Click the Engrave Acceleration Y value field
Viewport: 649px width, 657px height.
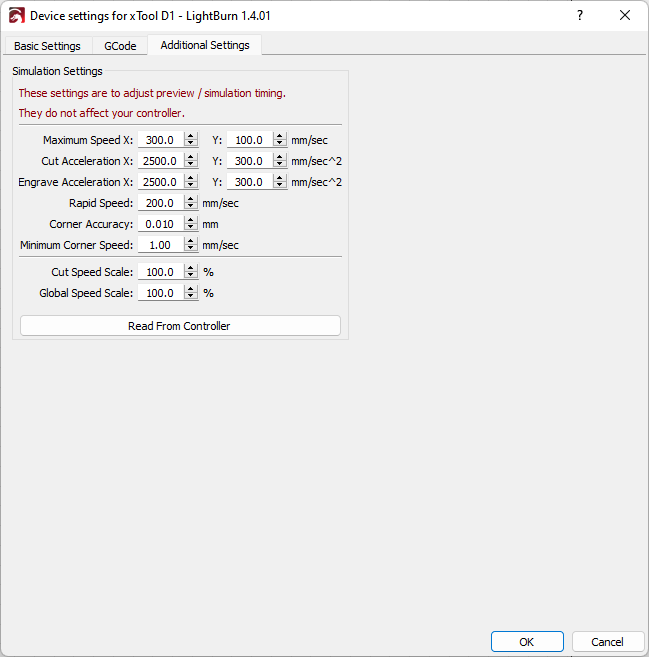(250, 182)
